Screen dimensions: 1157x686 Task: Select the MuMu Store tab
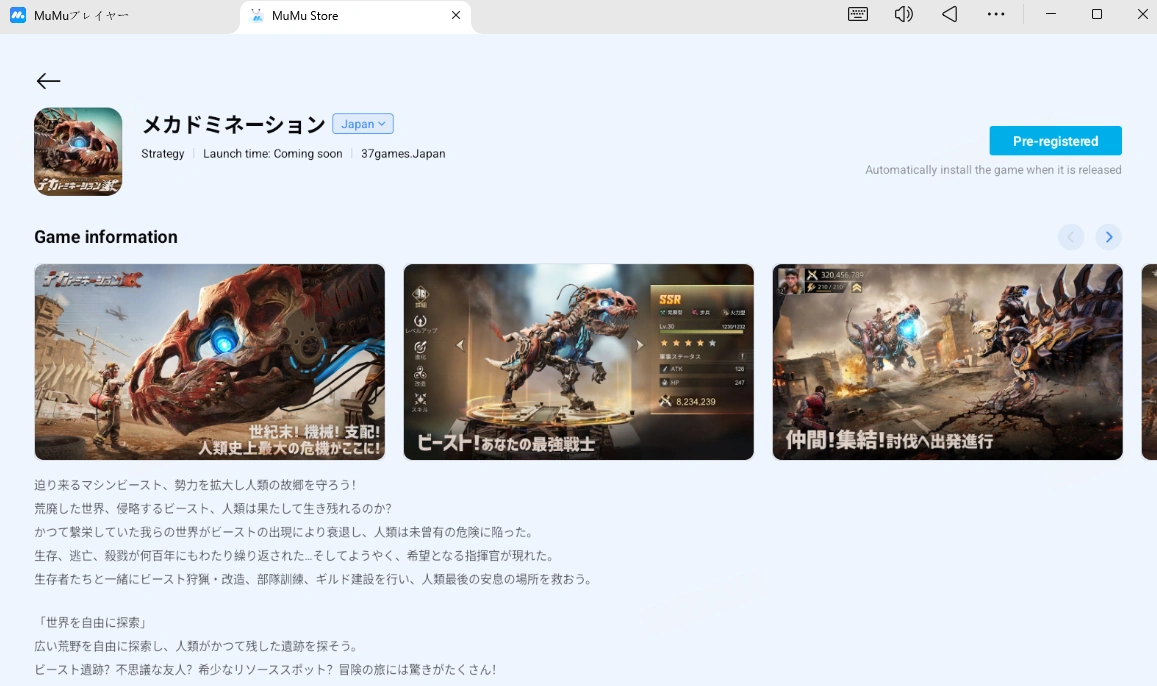pos(355,15)
